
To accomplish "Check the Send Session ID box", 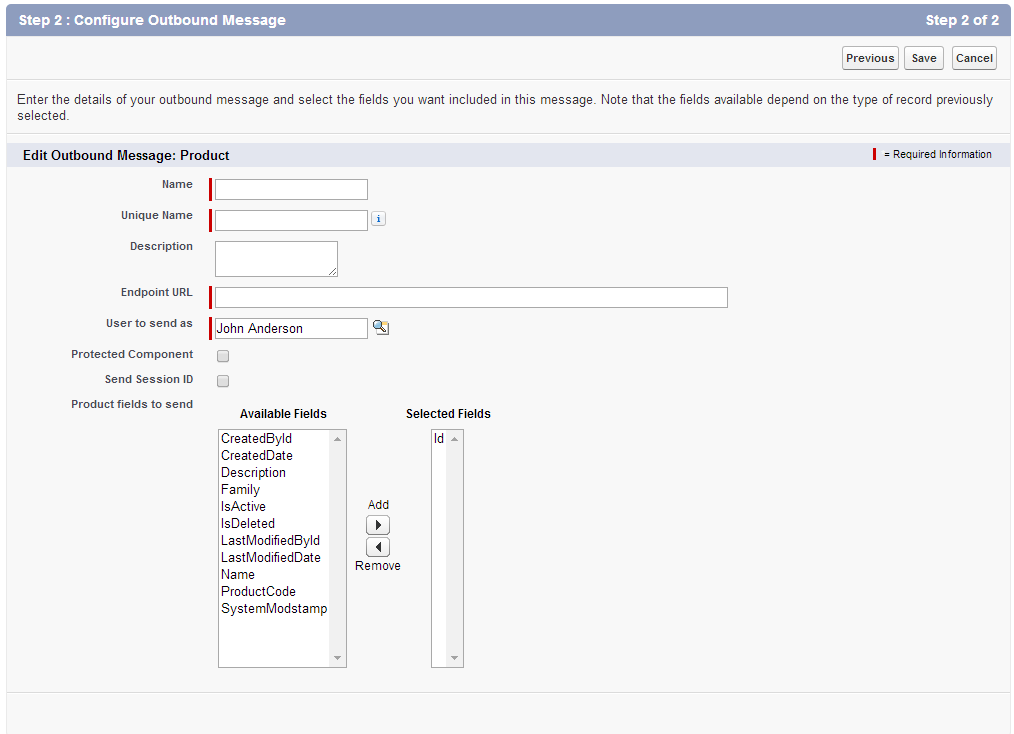I will coord(223,381).
